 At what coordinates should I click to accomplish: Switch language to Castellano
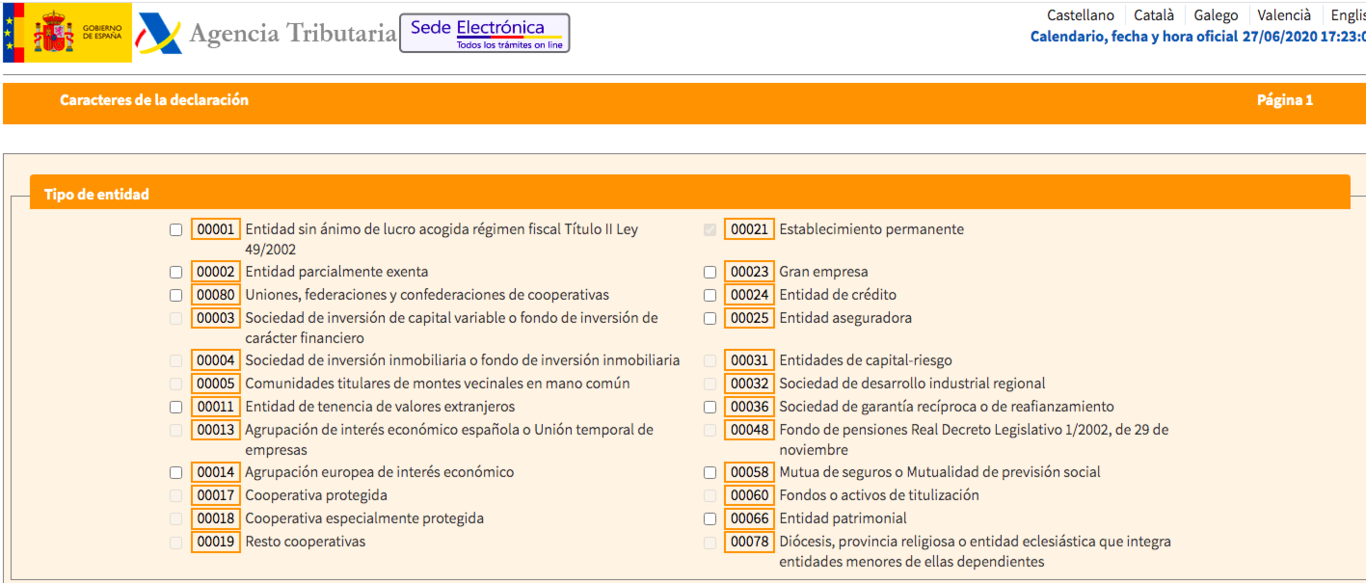click(1080, 15)
